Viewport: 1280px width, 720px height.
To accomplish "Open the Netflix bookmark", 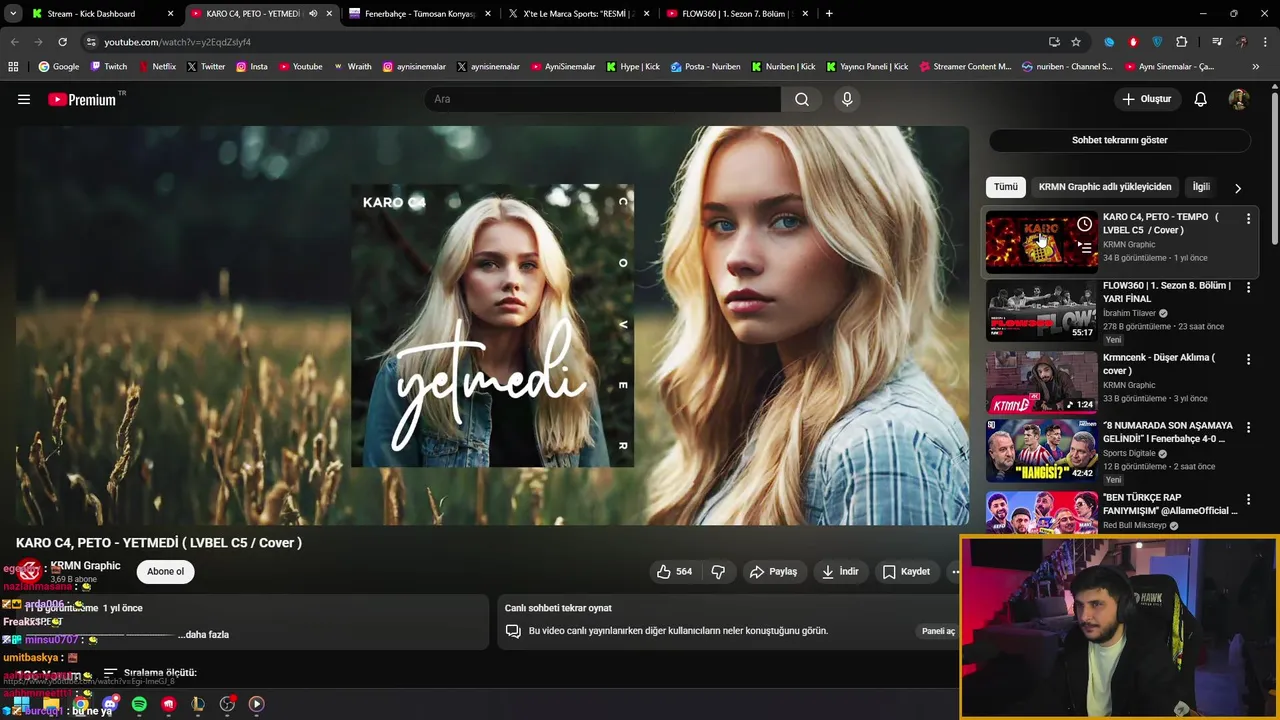I will coord(157,67).
